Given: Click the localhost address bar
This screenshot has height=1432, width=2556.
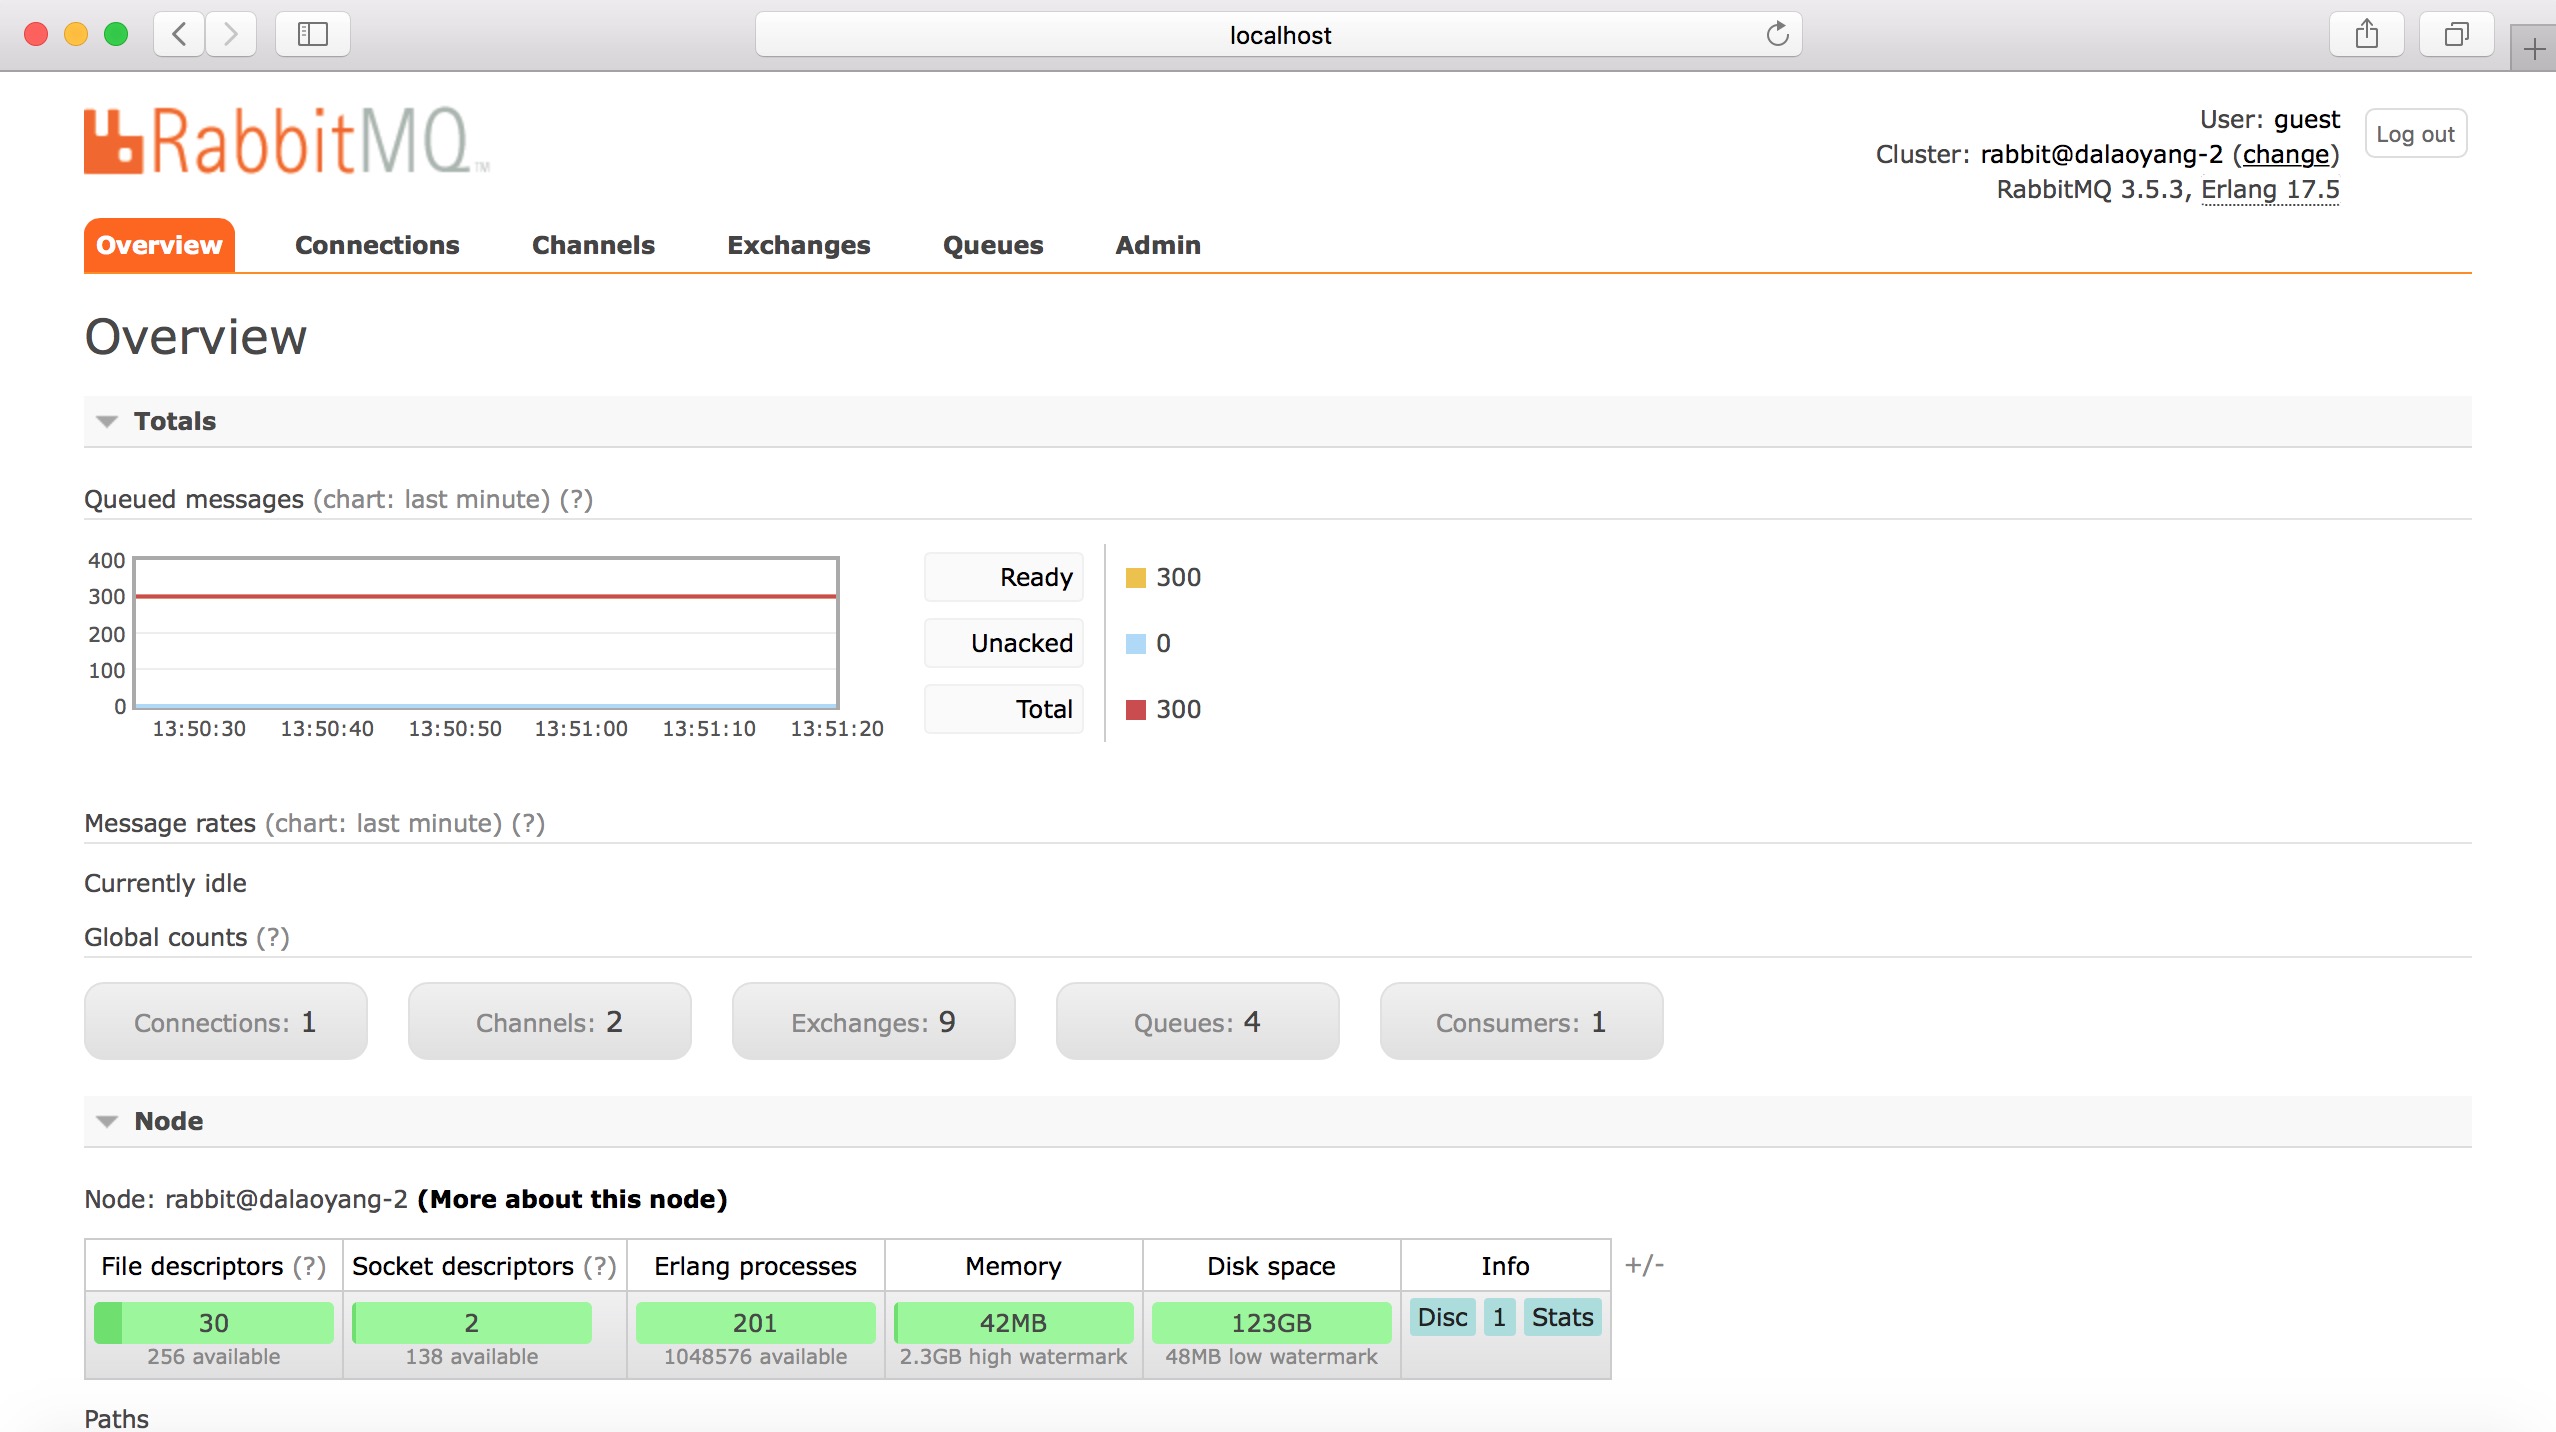Looking at the screenshot, I should pos(1278,35).
